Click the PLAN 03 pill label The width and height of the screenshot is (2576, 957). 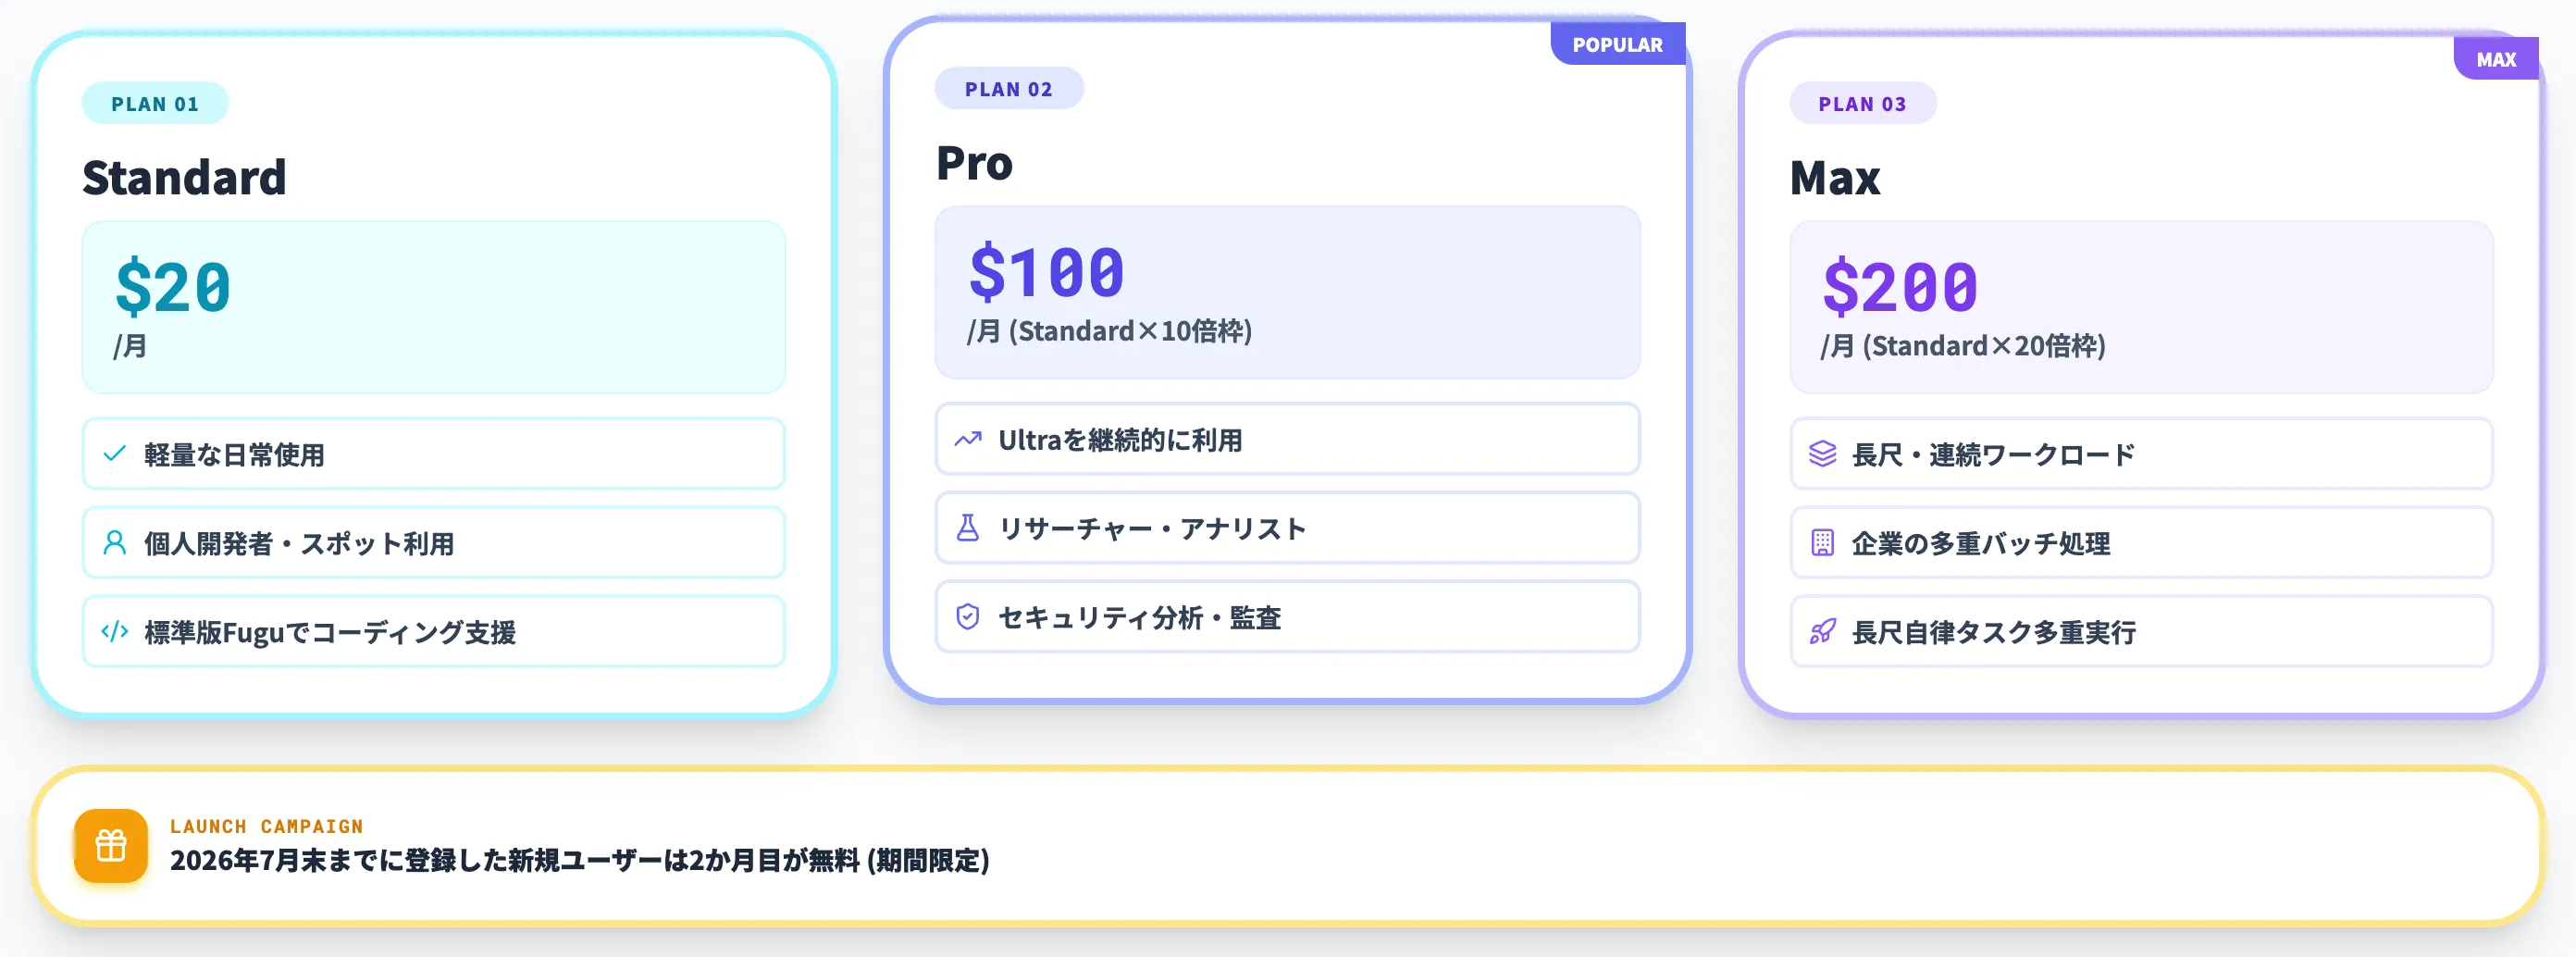tap(1862, 104)
